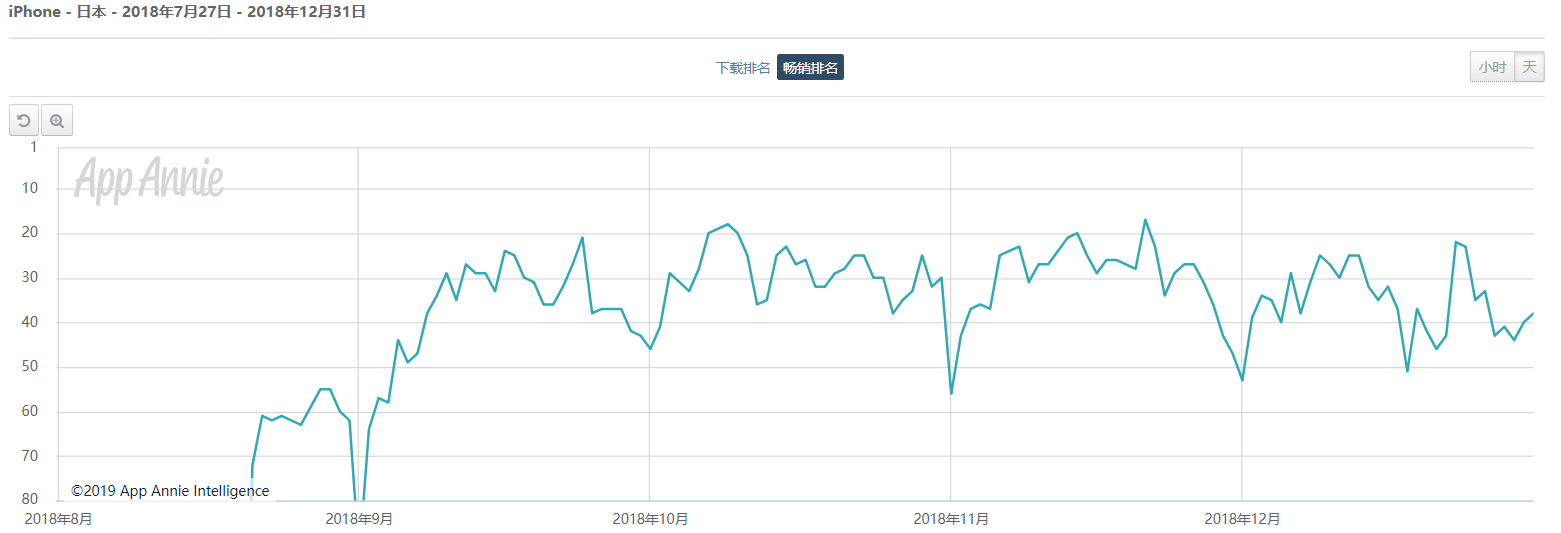This screenshot has width=1561, height=533.
Task: Click the 2018年12月 x-axis label
Action: point(1242,519)
